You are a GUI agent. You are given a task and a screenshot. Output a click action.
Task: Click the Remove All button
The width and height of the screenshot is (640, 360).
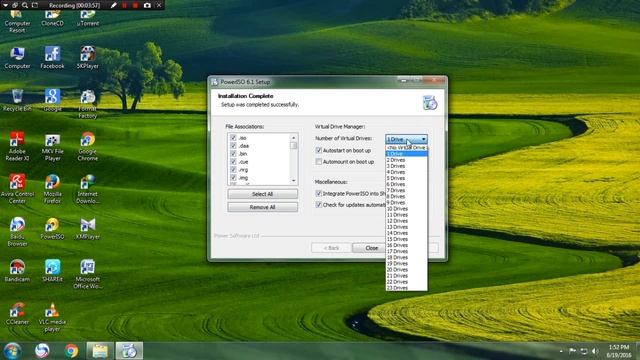pyautogui.click(x=262, y=207)
